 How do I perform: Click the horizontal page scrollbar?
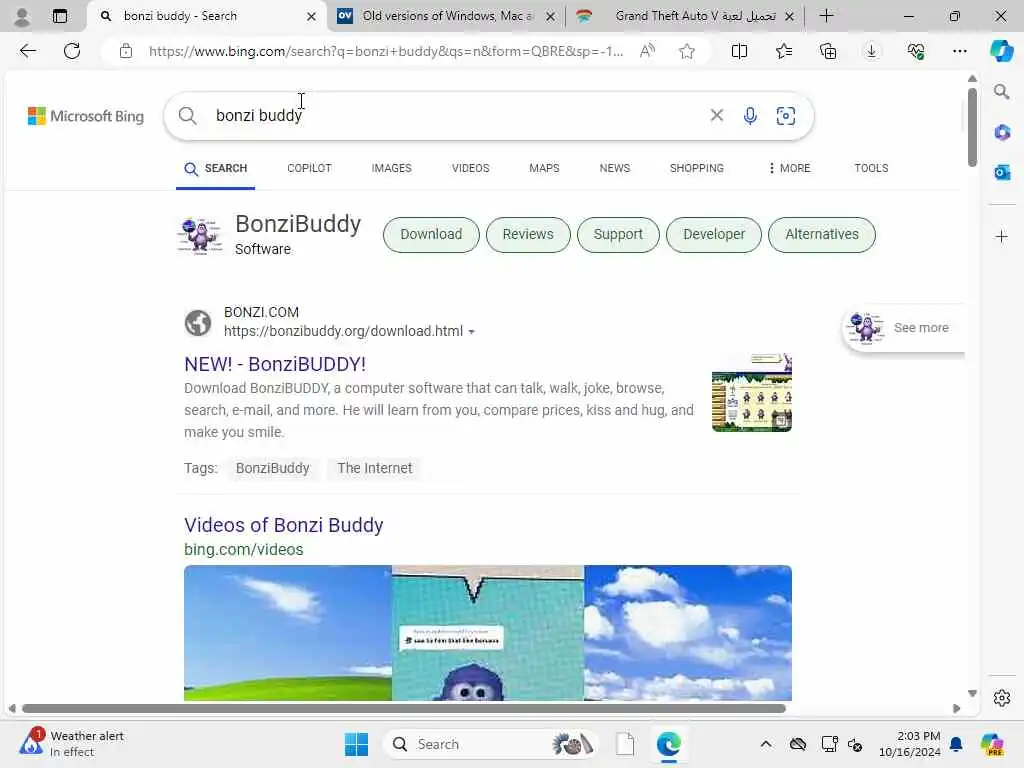click(404, 709)
